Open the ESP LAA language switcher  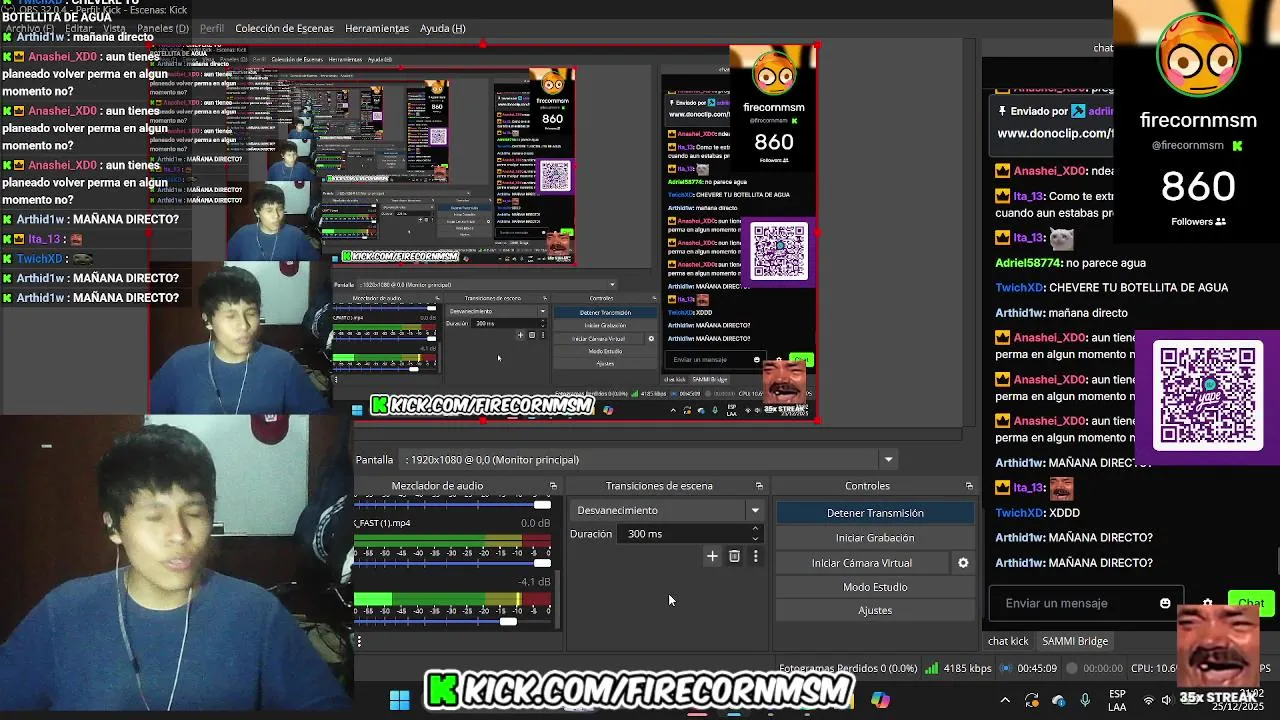(1117, 700)
